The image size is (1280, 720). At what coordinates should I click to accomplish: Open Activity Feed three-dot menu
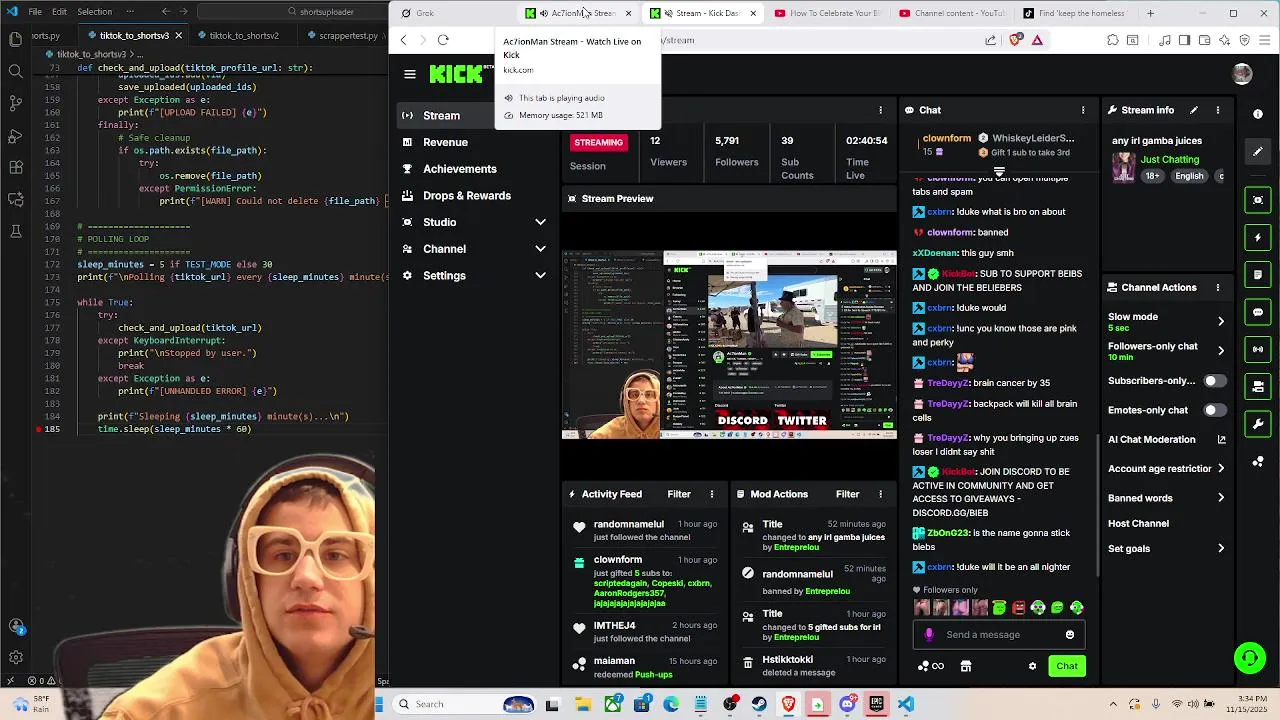pos(712,494)
